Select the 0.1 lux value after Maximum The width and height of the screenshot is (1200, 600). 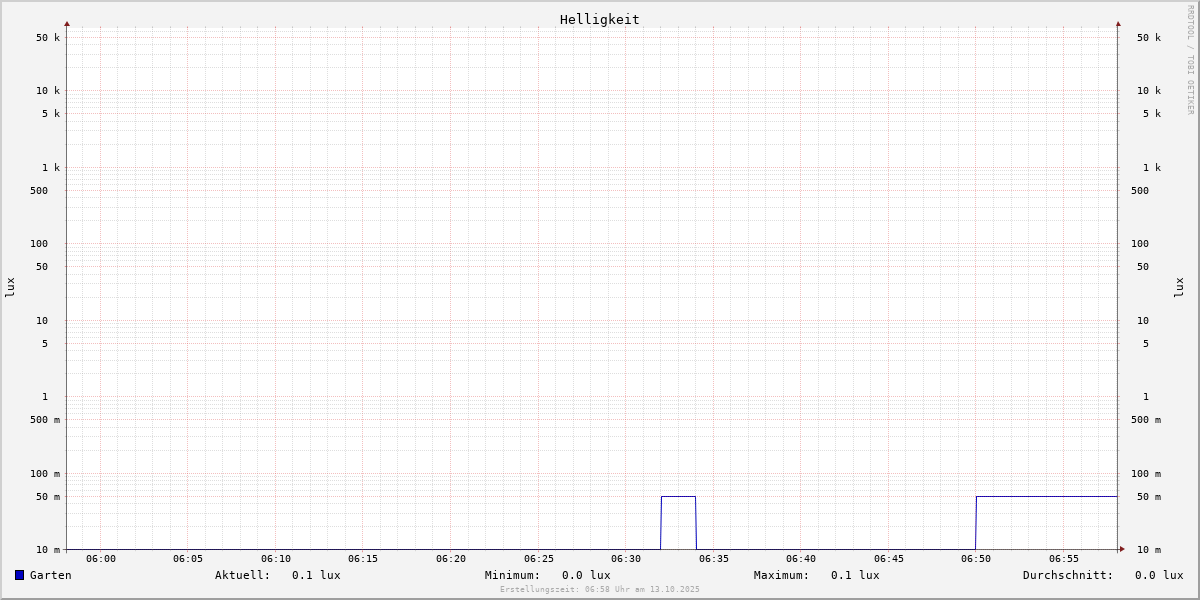click(x=855, y=575)
